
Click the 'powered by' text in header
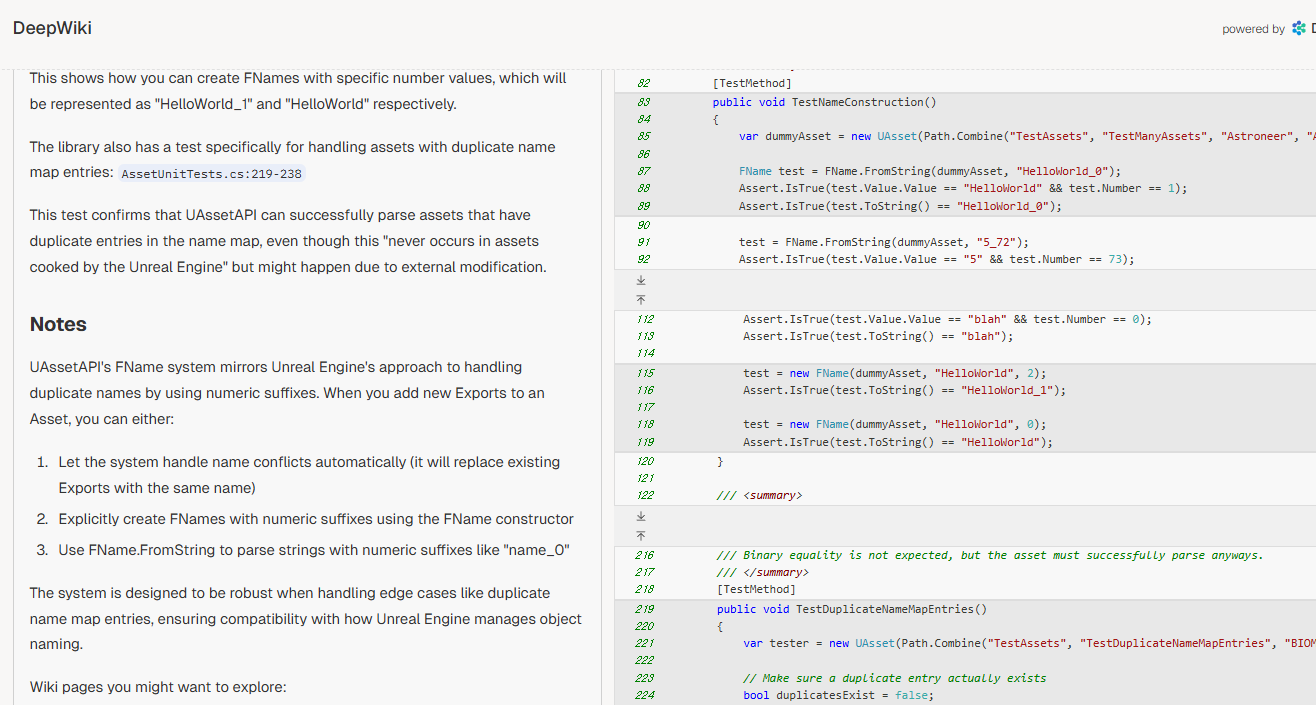(x=1253, y=29)
